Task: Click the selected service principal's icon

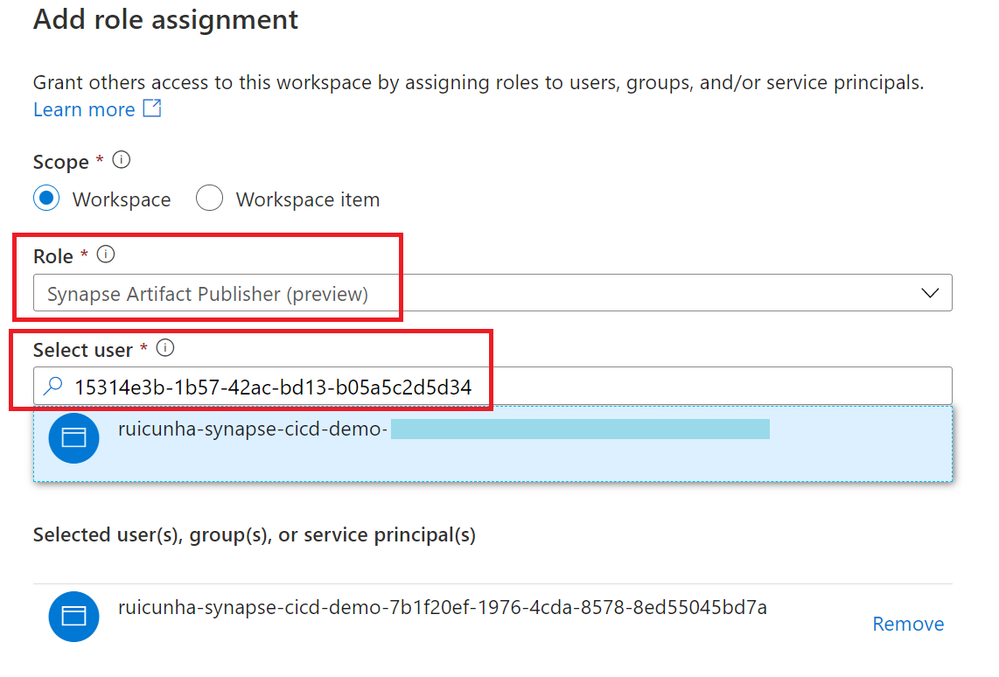Action: [x=74, y=615]
